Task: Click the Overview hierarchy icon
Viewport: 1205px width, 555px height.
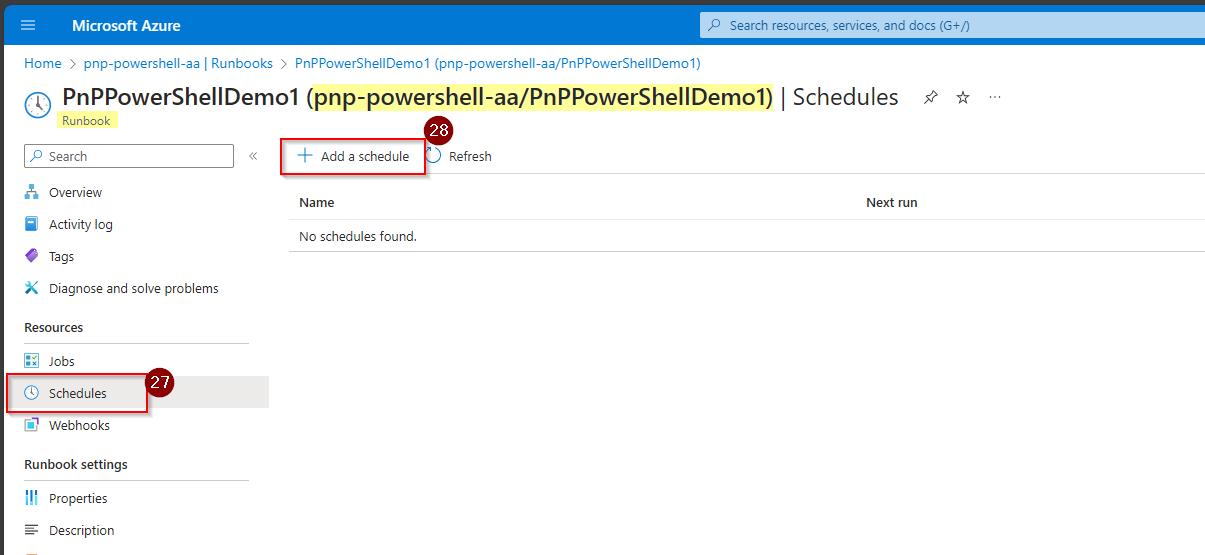Action: pyautogui.click(x=31, y=192)
